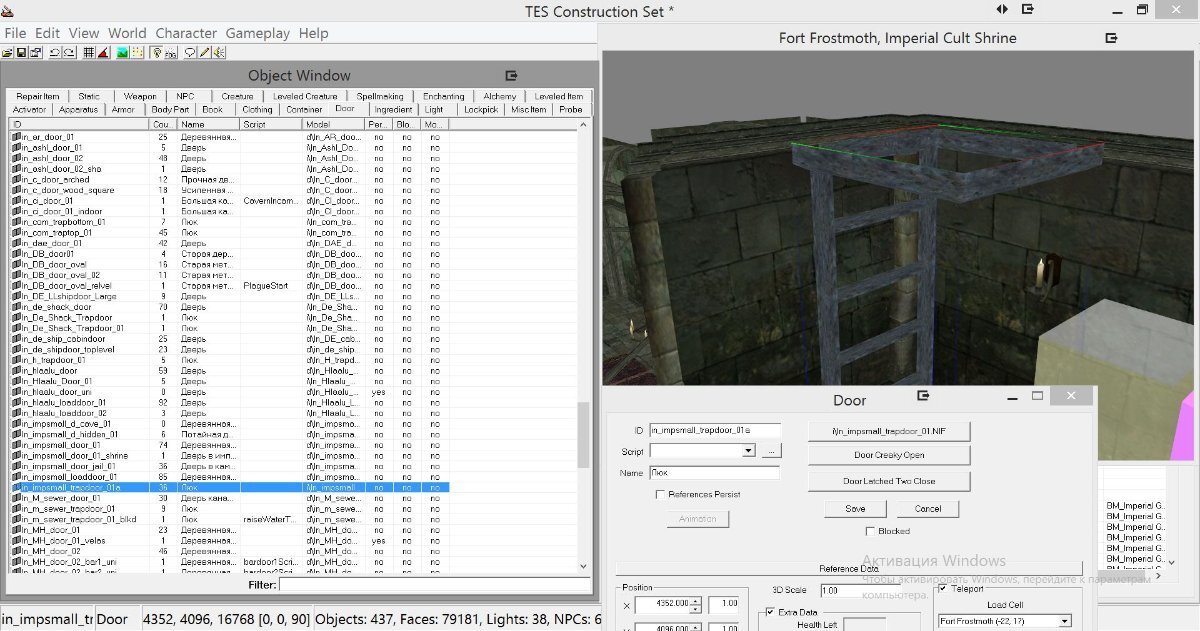Click the door icon beside in_M_sewer_door_01
Image resolution: width=1200 pixels, height=631 pixels.
15,498
